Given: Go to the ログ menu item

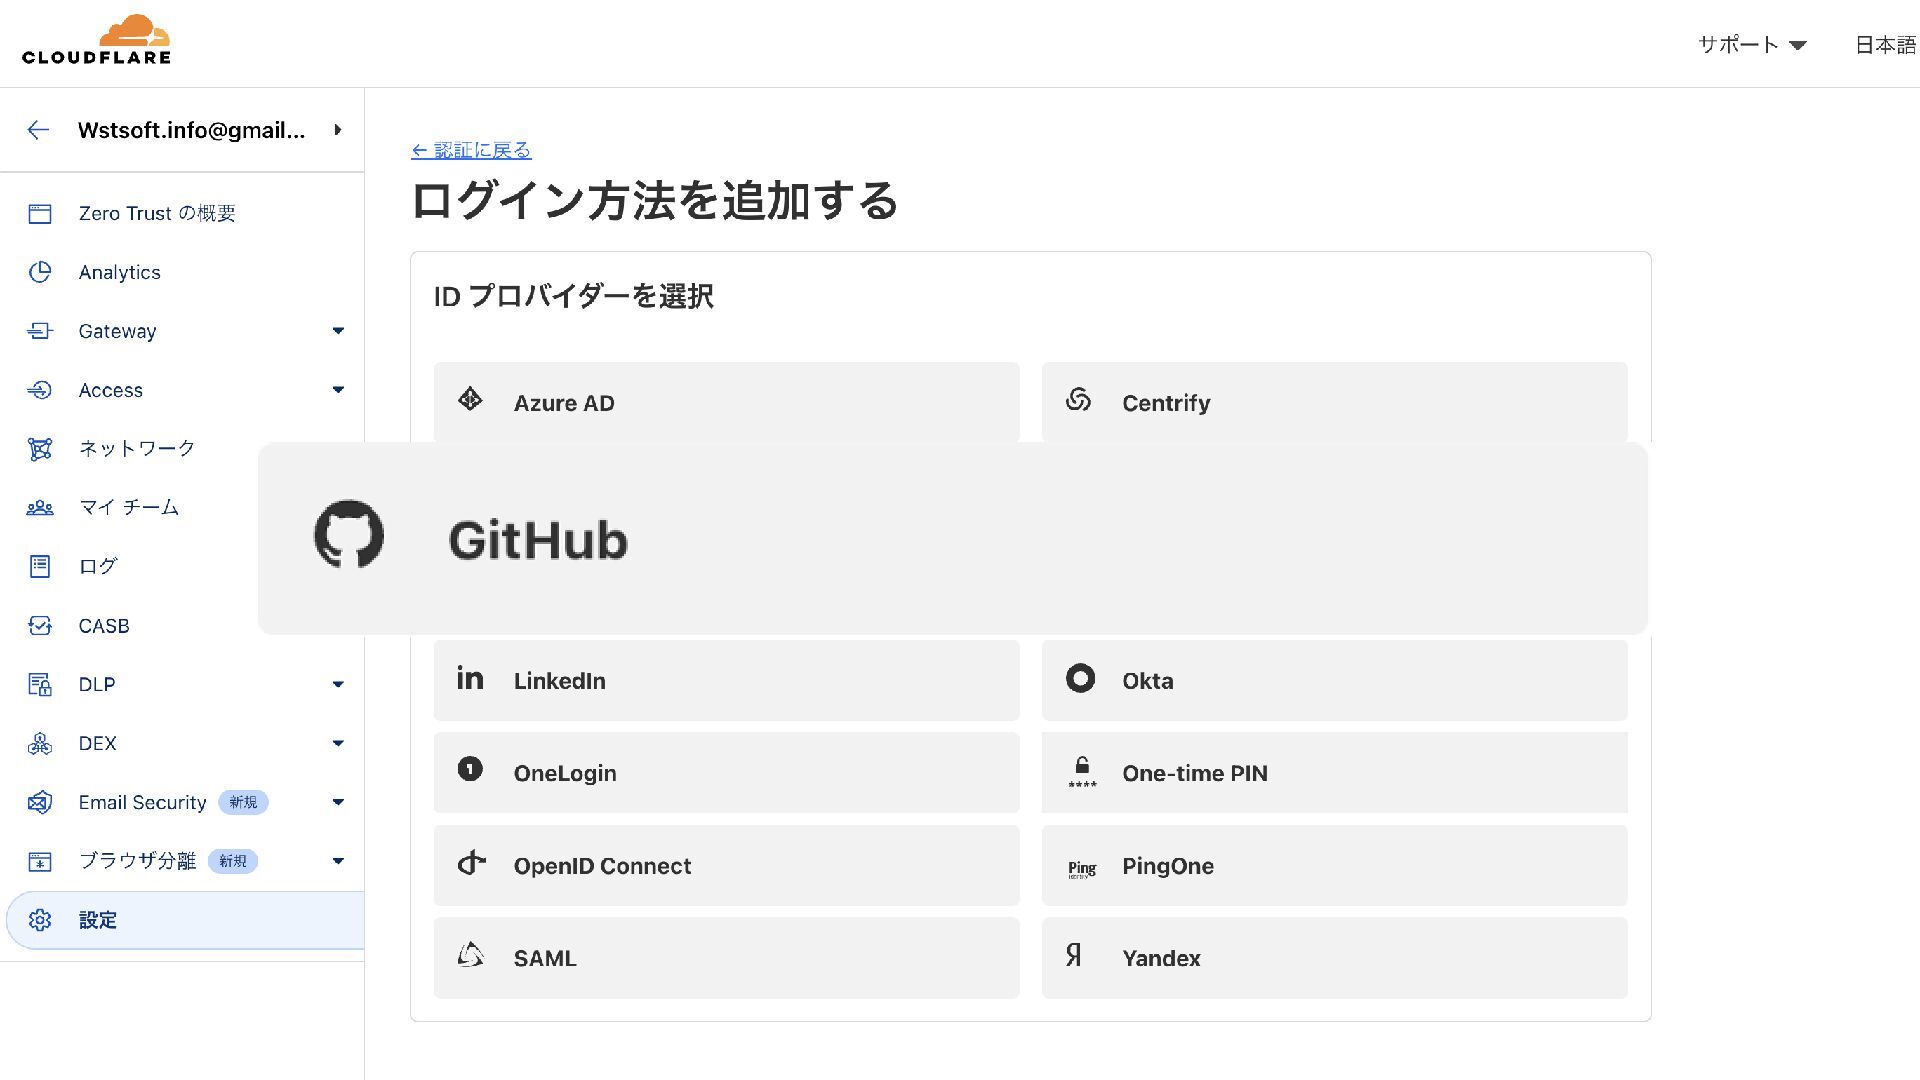Looking at the screenshot, I should [x=98, y=566].
